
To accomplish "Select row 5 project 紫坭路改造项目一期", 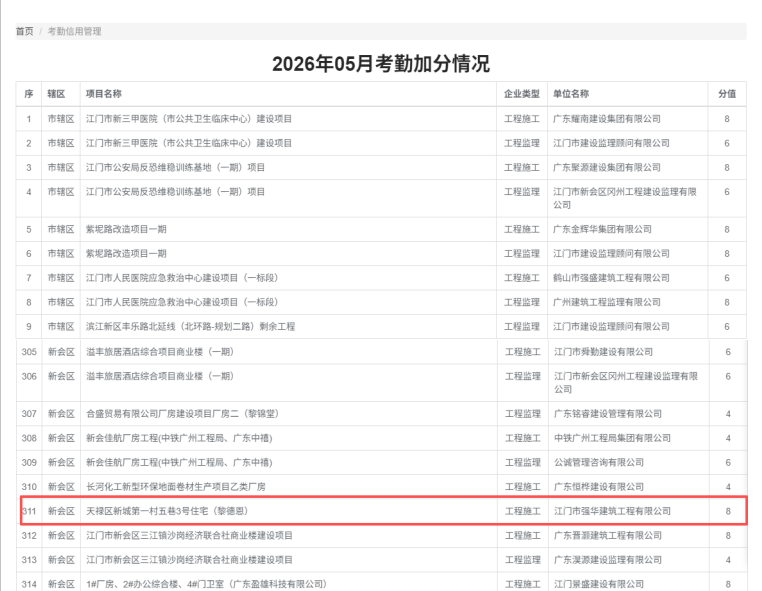I will pos(126,229).
